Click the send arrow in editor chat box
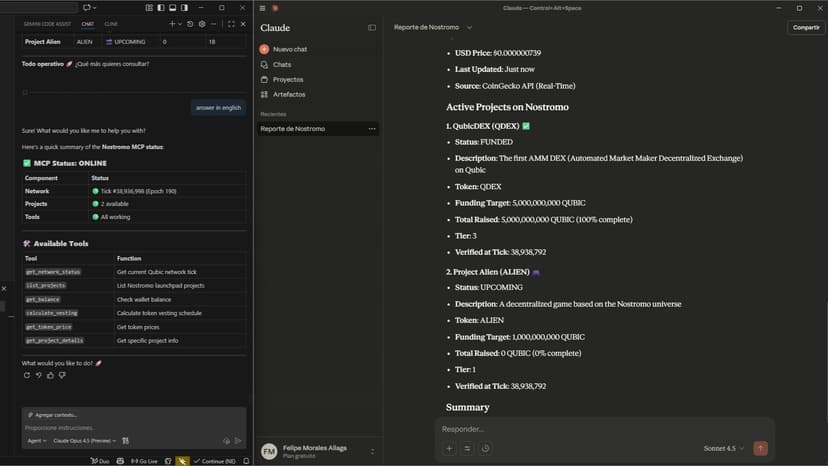Image resolution: width=828 pixels, height=466 pixels. 238,441
